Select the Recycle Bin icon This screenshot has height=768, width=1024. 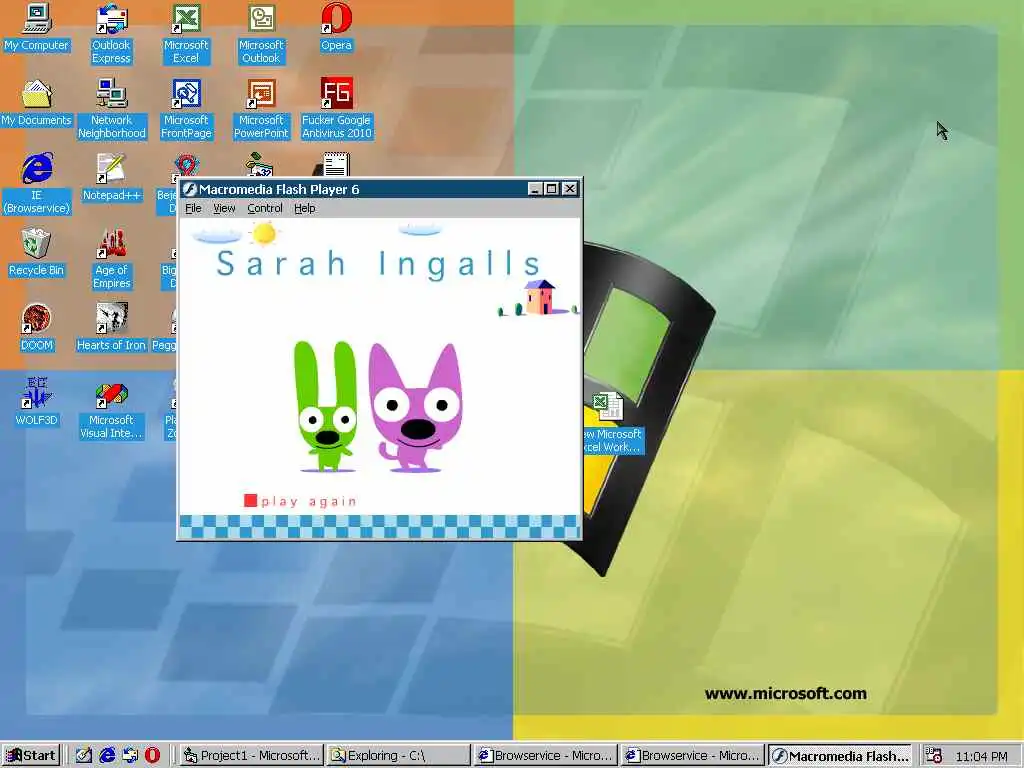[x=37, y=253]
